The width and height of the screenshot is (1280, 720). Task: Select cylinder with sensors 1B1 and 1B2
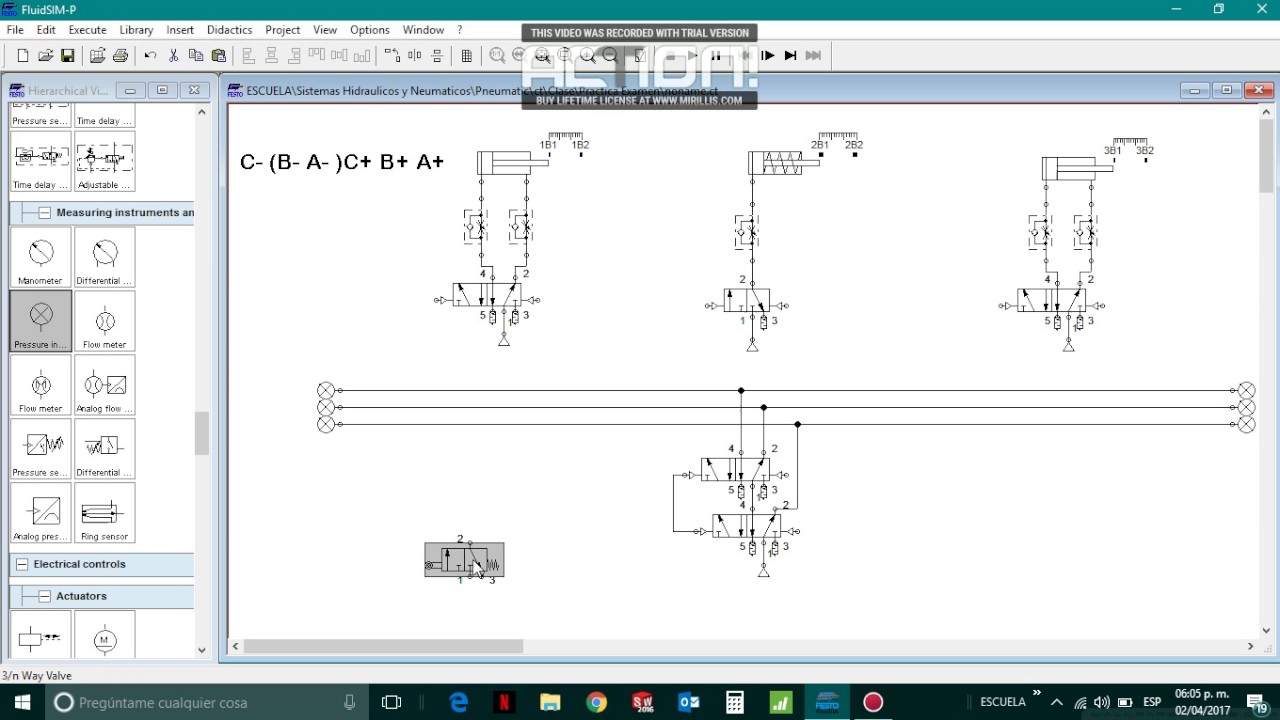512,162
